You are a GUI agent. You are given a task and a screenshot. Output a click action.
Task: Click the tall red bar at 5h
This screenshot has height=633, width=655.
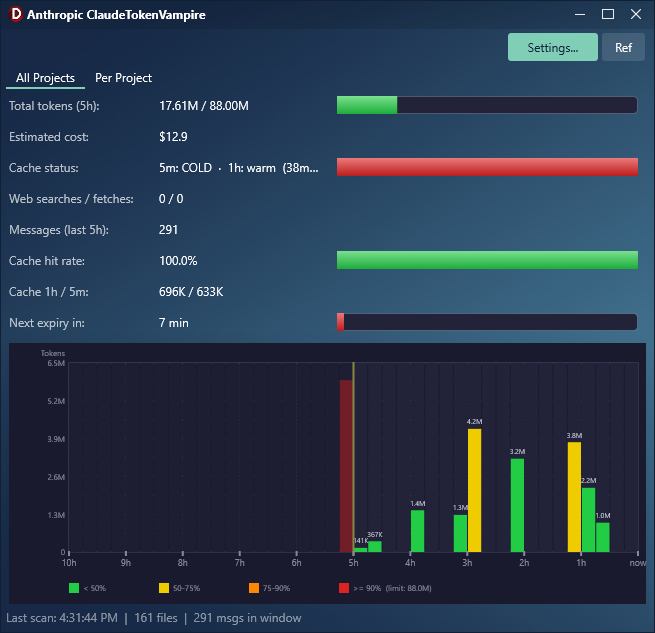[345, 465]
